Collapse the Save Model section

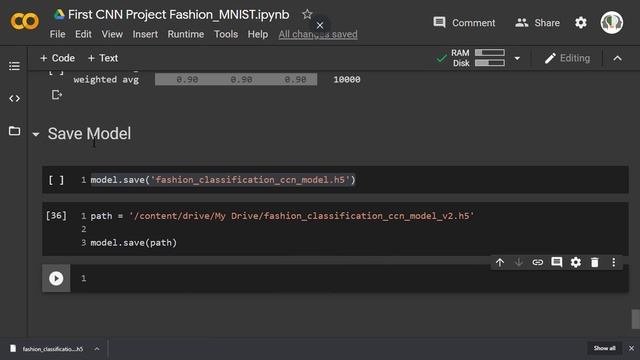click(36, 134)
